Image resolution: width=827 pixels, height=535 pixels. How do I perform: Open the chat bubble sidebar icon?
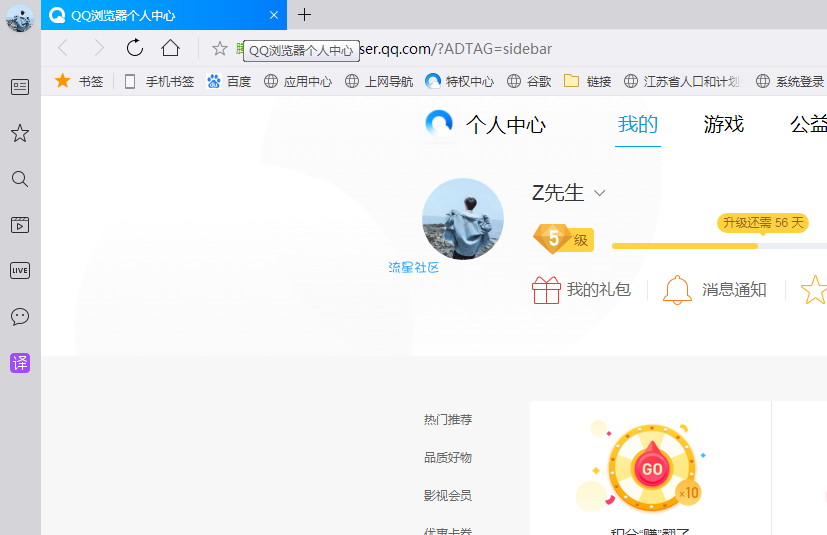(20, 317)
